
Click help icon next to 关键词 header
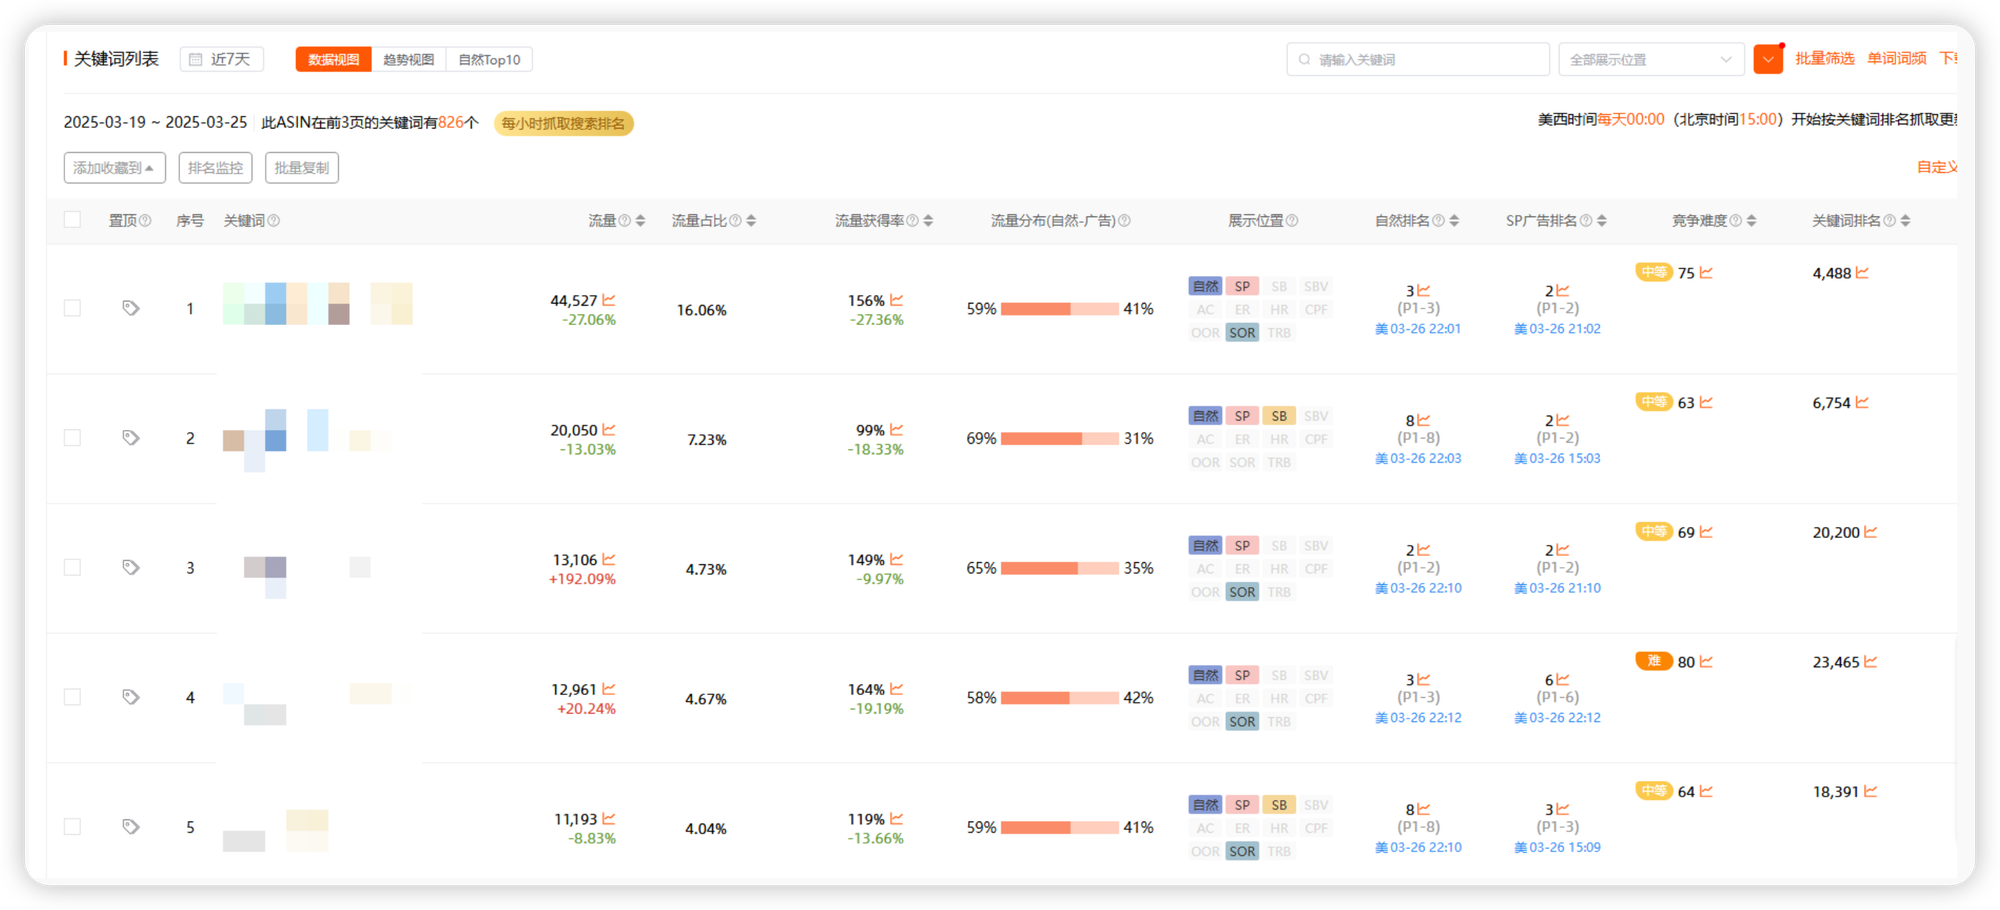(x=274, y=220)
